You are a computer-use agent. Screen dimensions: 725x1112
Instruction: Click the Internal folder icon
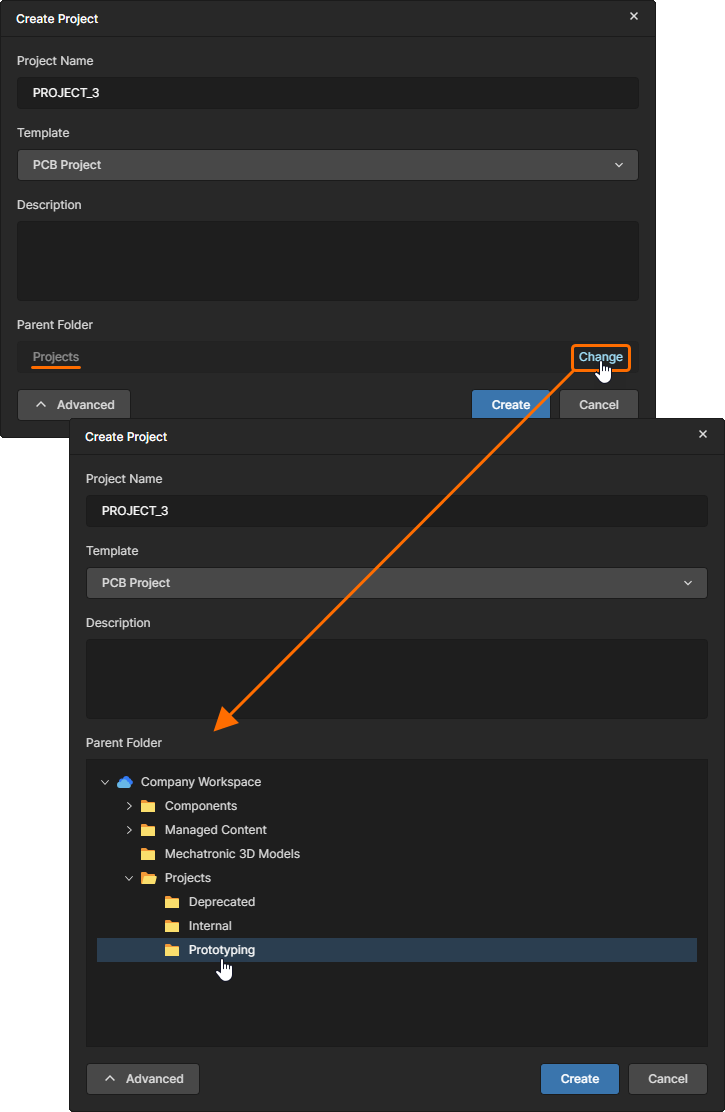click(x=172, y=926)
